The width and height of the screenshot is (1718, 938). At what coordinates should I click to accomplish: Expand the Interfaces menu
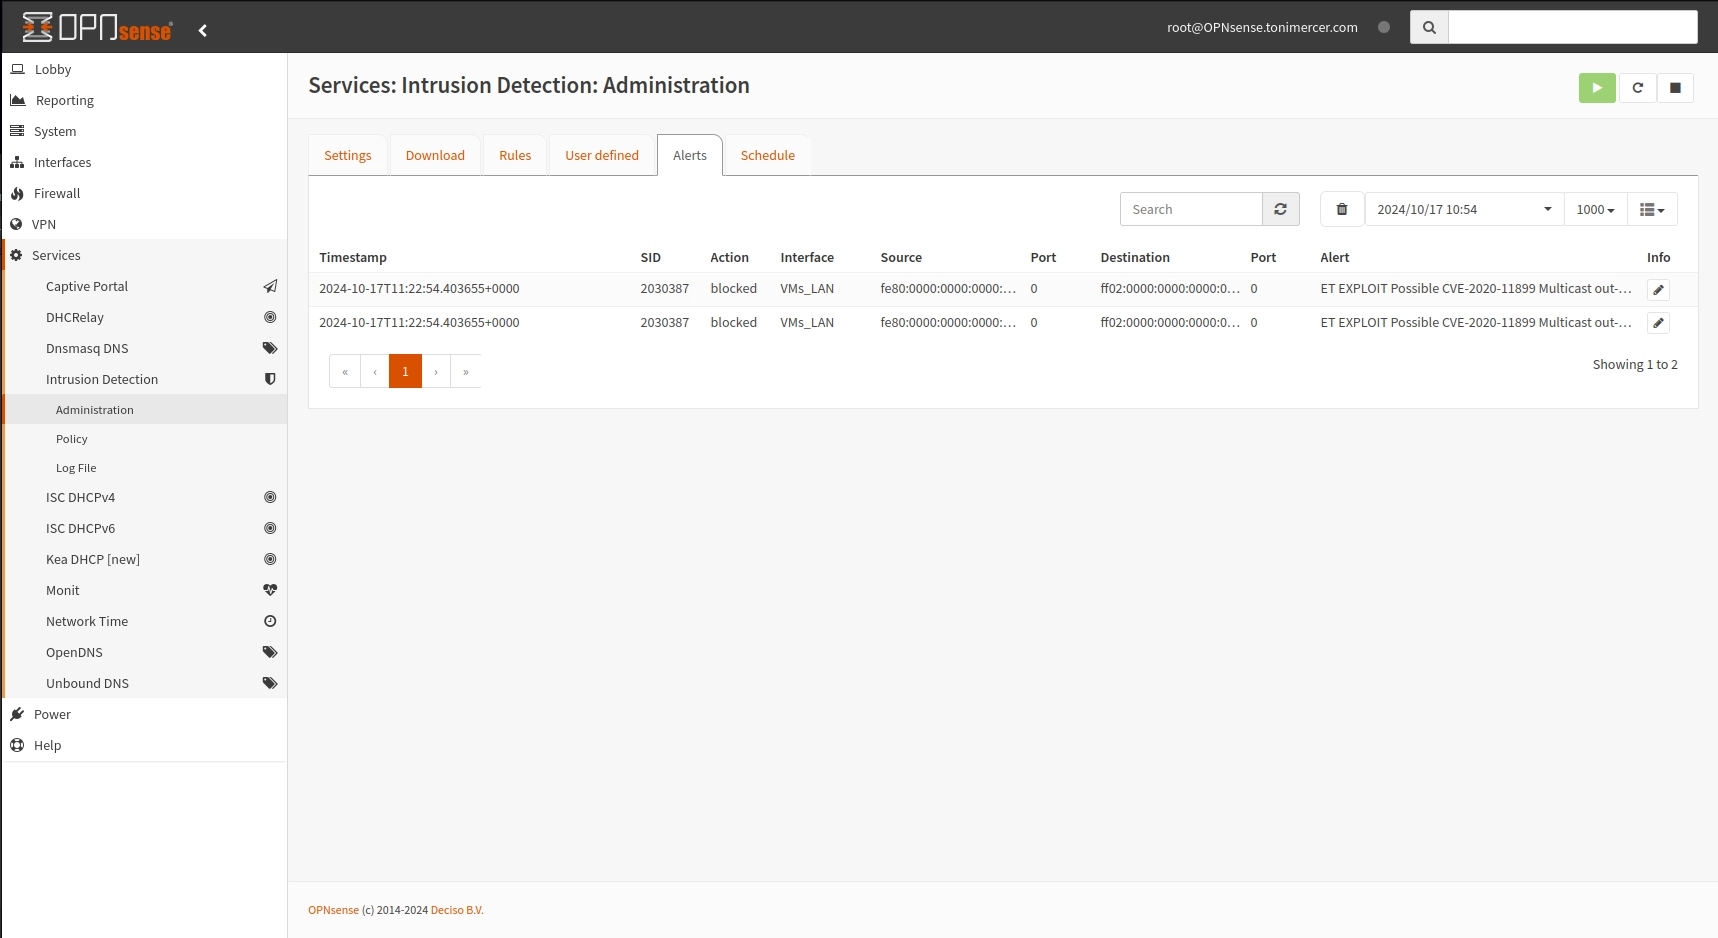(x=144, y=162)
